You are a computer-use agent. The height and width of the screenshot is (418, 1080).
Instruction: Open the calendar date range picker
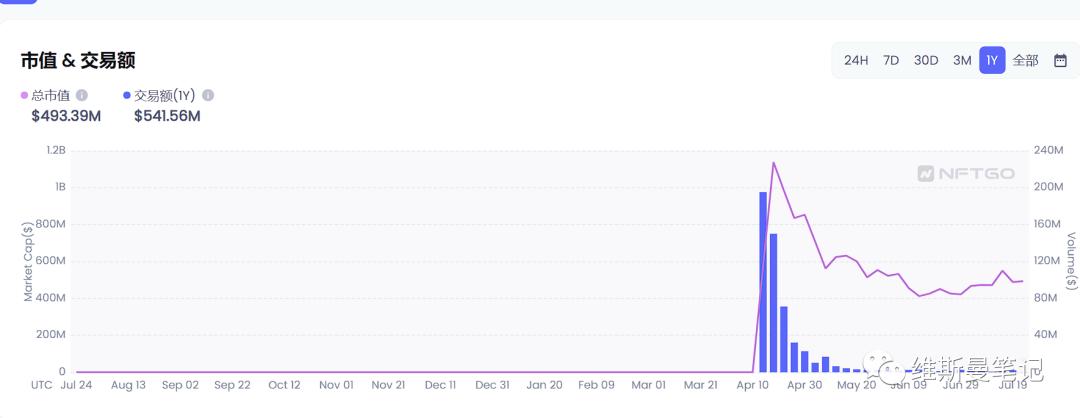1060,60
